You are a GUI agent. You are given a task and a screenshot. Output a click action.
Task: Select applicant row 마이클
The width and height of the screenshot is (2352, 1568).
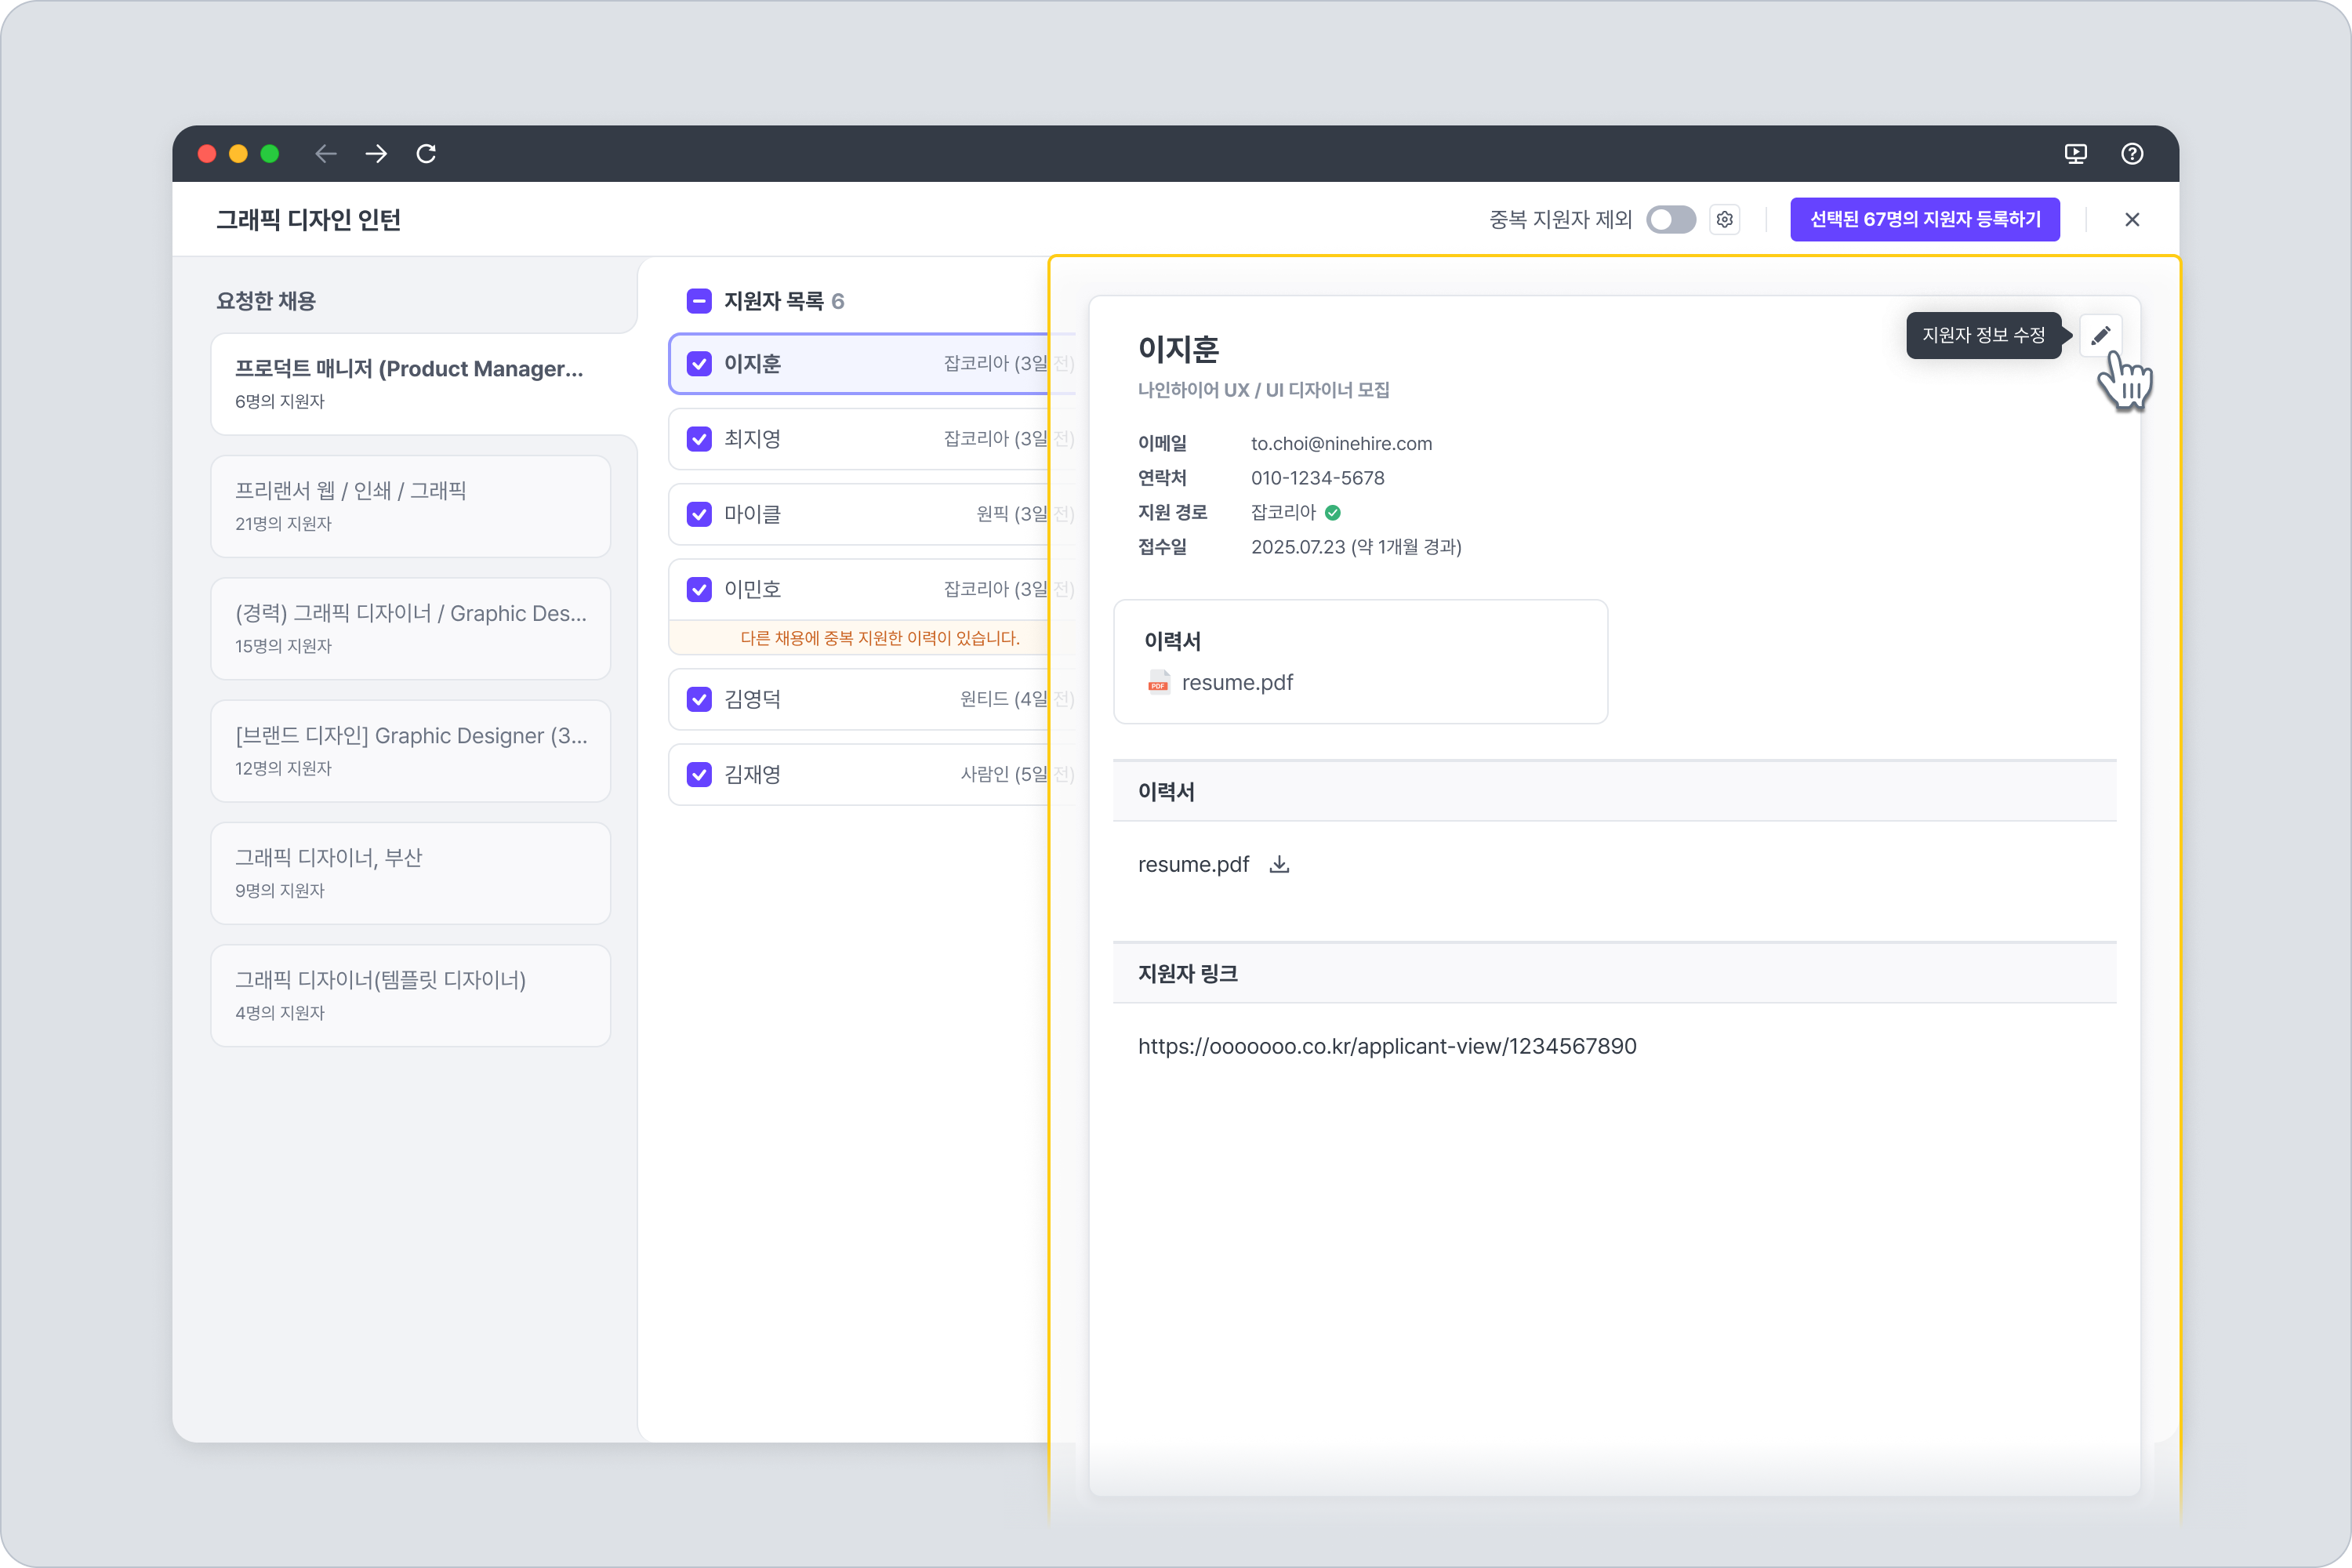point(860,514)
